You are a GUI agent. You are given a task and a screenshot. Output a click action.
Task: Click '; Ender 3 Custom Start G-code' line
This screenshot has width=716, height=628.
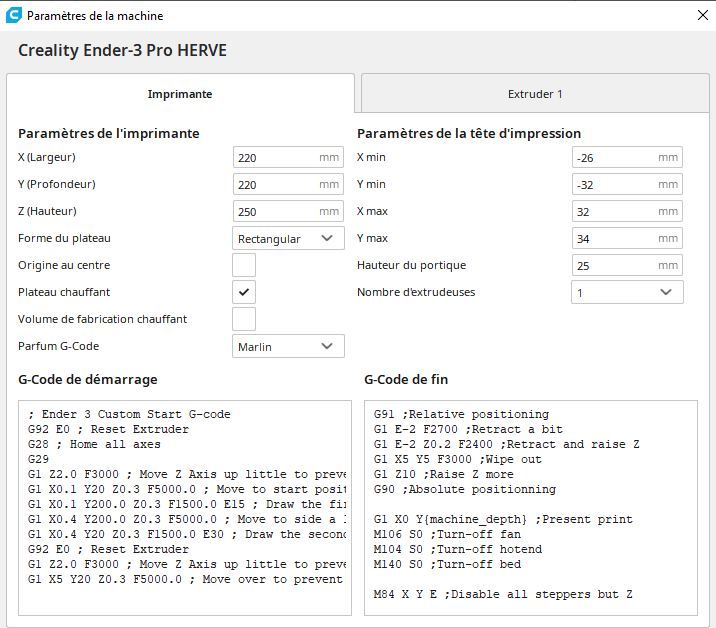129,414
